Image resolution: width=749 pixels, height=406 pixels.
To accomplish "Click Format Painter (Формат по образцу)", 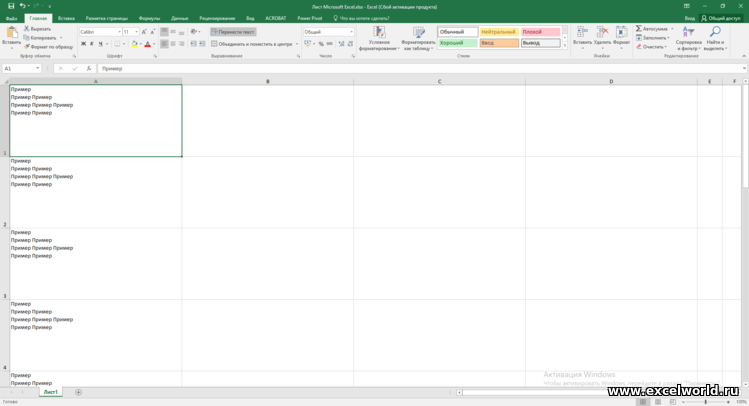I will point(48,47).
